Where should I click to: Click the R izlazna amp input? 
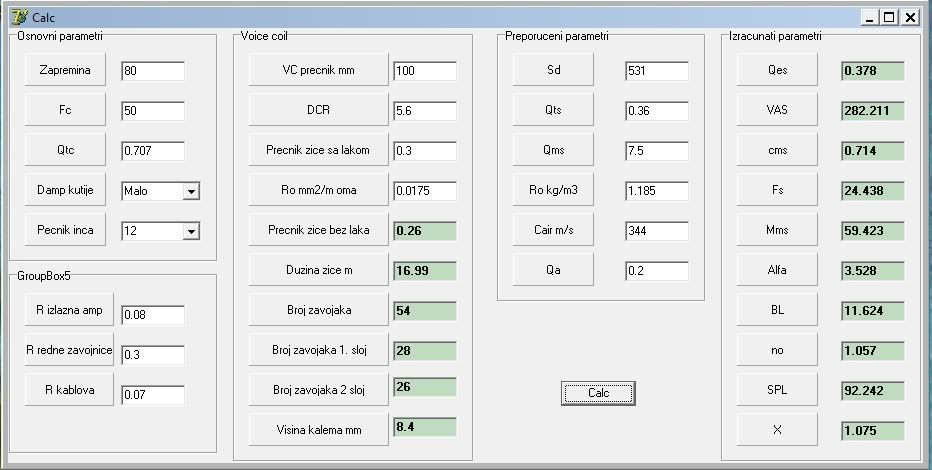(153, 316)
